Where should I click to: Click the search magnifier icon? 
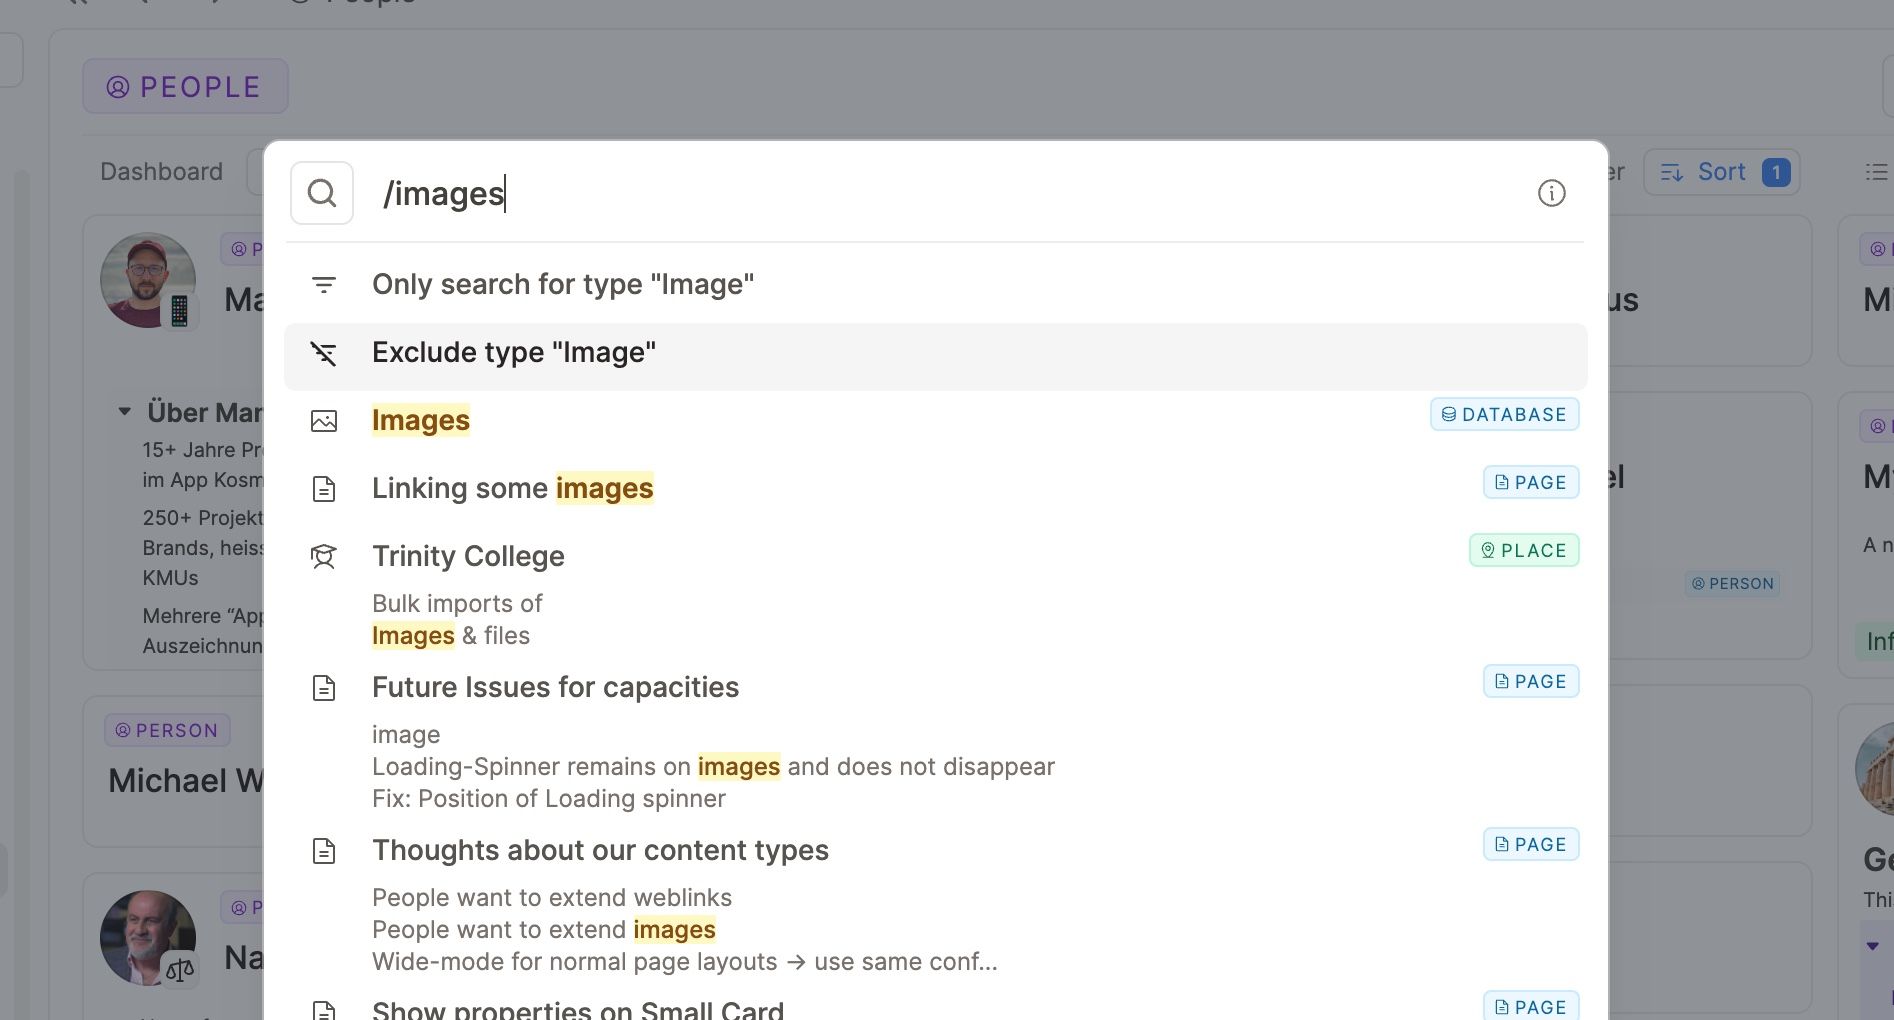click(x=322, y=193)
